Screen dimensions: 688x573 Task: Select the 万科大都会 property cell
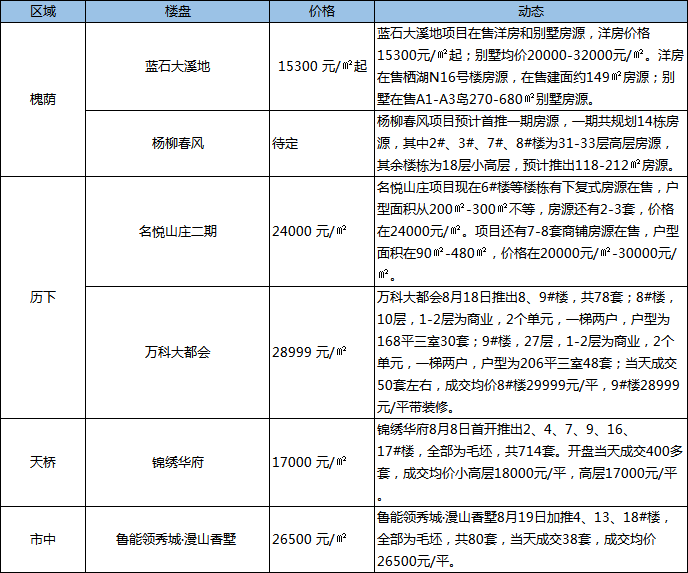[x=177, y=352]
